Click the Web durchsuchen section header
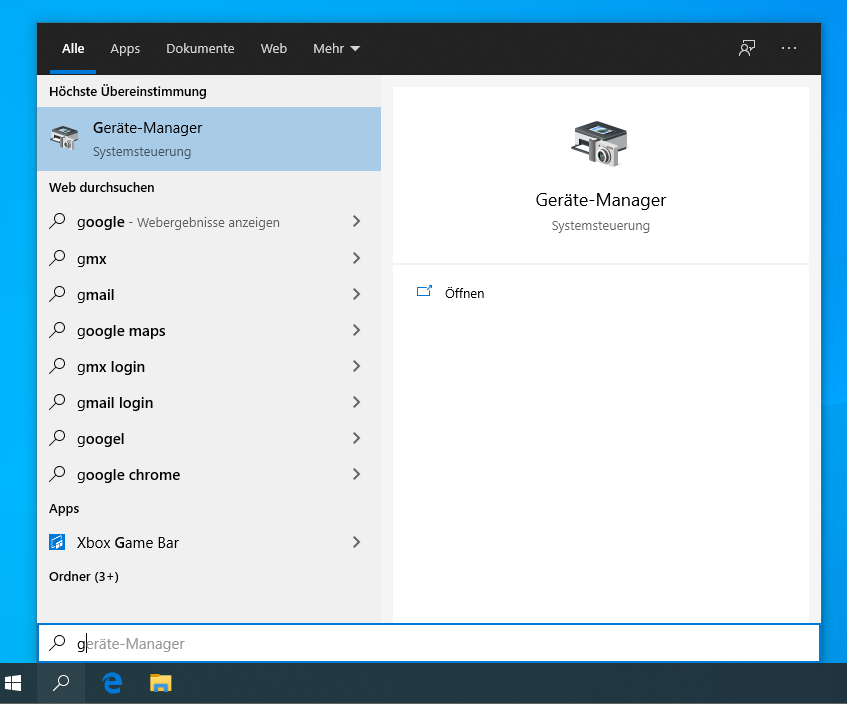This screenshot has height=704, width=847. 102,187
